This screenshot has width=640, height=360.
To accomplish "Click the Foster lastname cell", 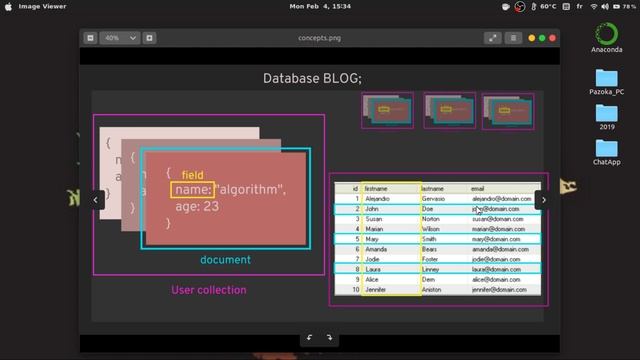I will [x=430, y=259].
